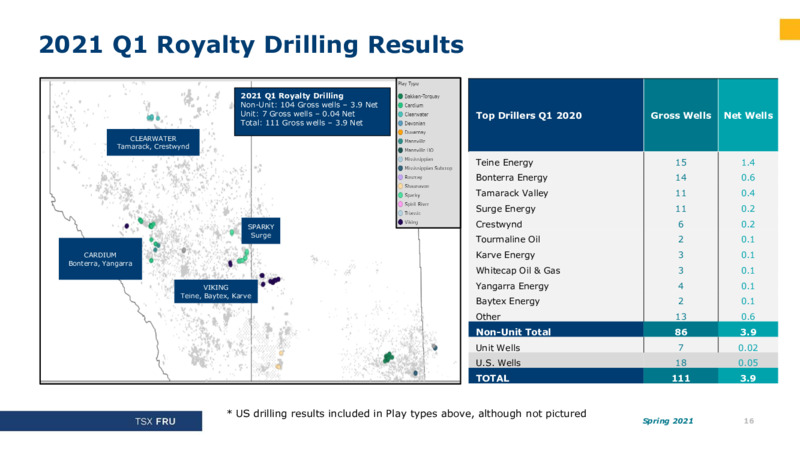Select the Baytex Energy row label
The height and width of the screenshot is (450, 800).
tap(507, 301)
